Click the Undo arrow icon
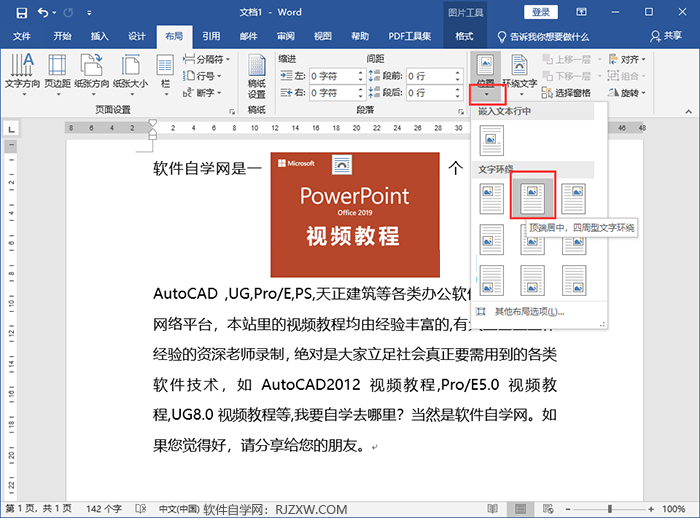Image resolution: width=700 pixels, height=518 pixels. pos(43,13)
